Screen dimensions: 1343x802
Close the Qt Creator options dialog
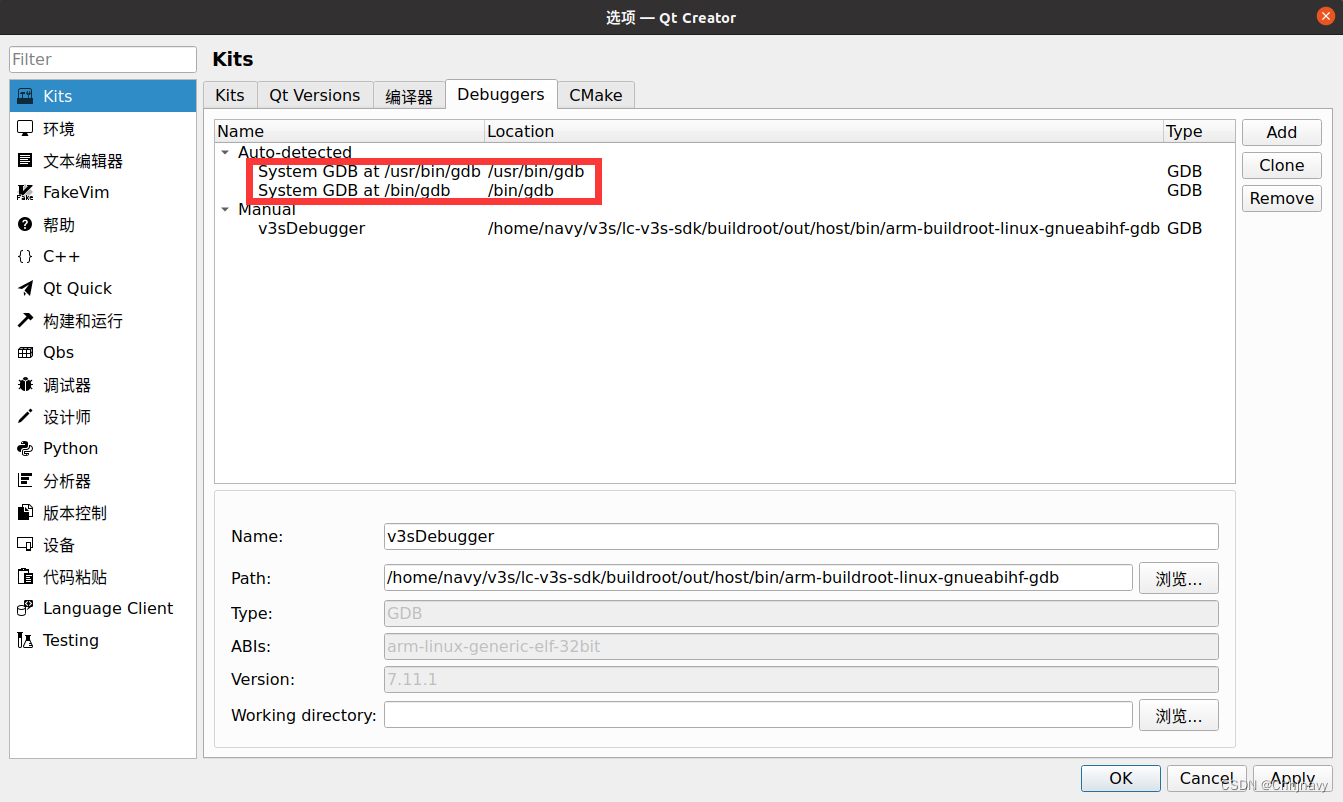tap(1325, 16)
